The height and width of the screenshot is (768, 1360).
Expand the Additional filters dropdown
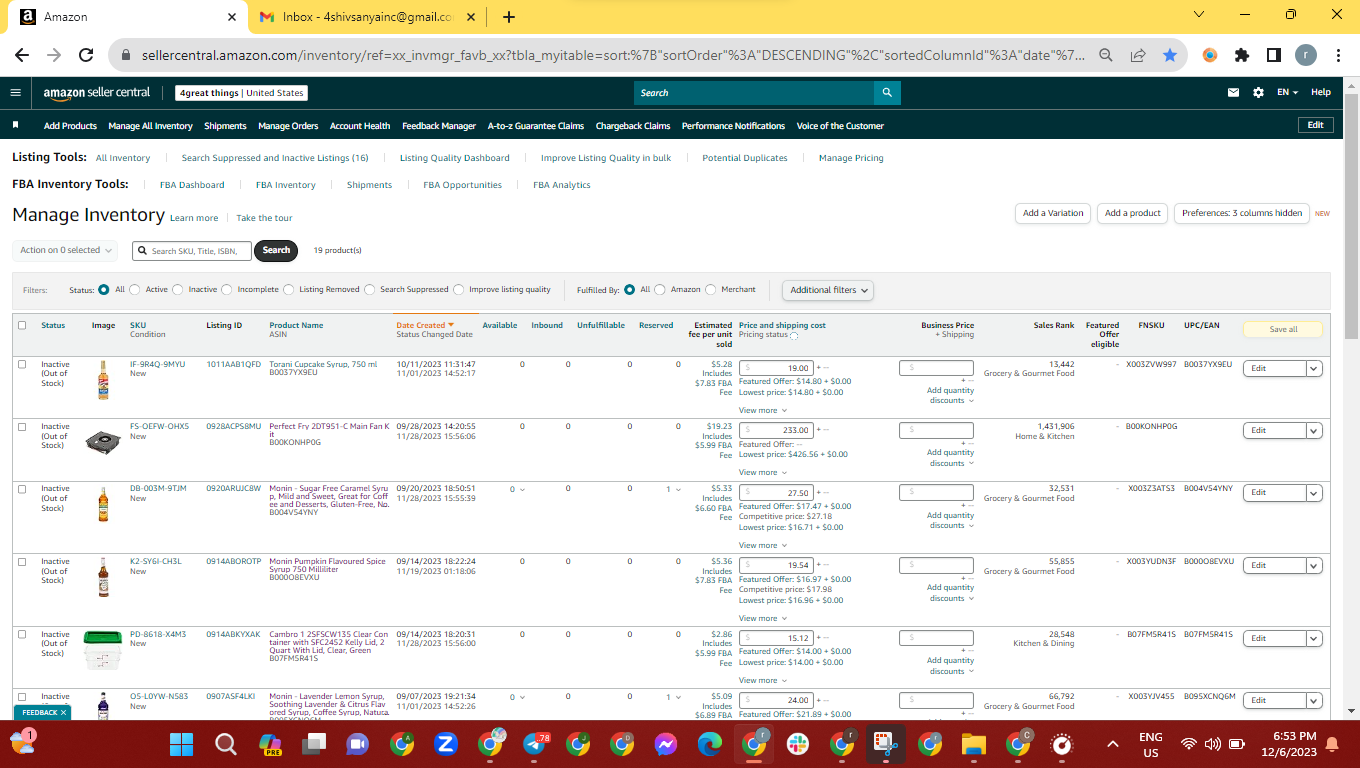(x=828, y=290)
